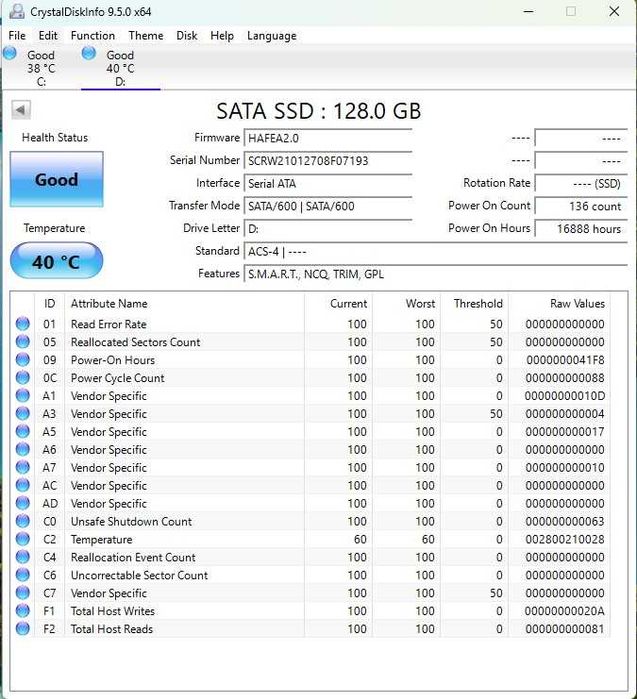Click the CrystalDiskInfo app icon in title bar

pos(16,12)
